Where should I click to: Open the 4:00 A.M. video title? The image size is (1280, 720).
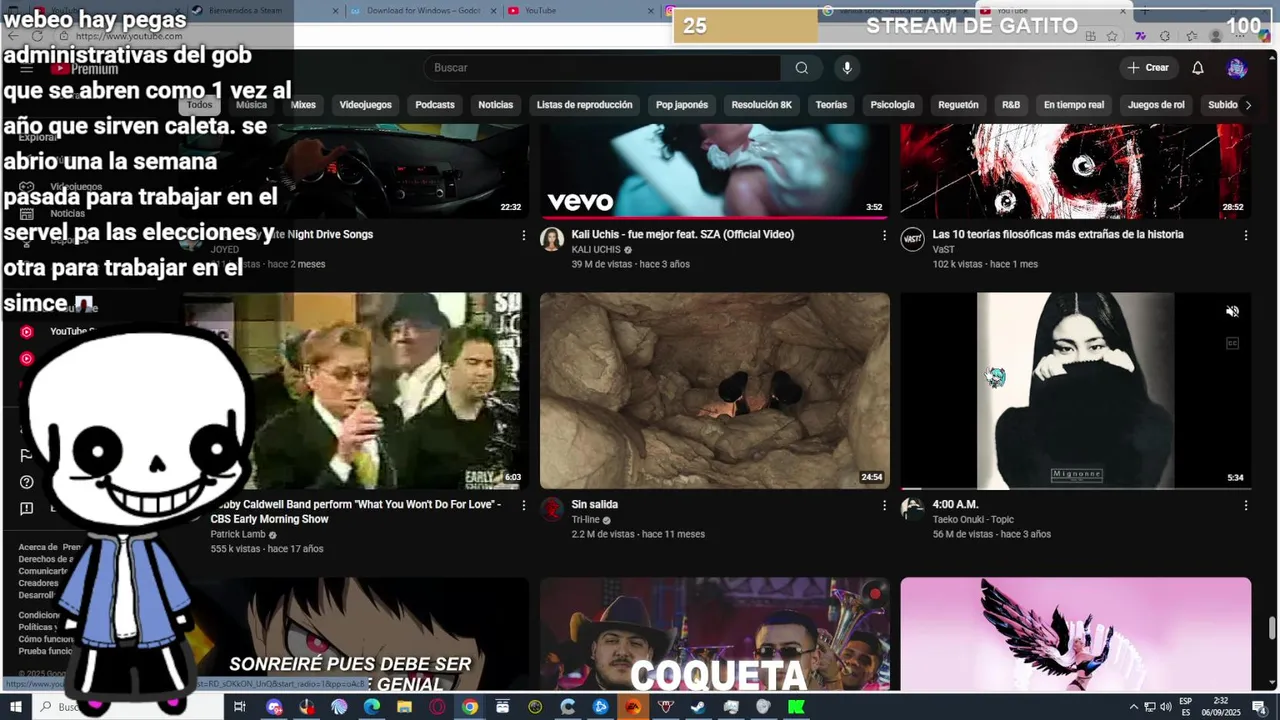click(955, 505)
